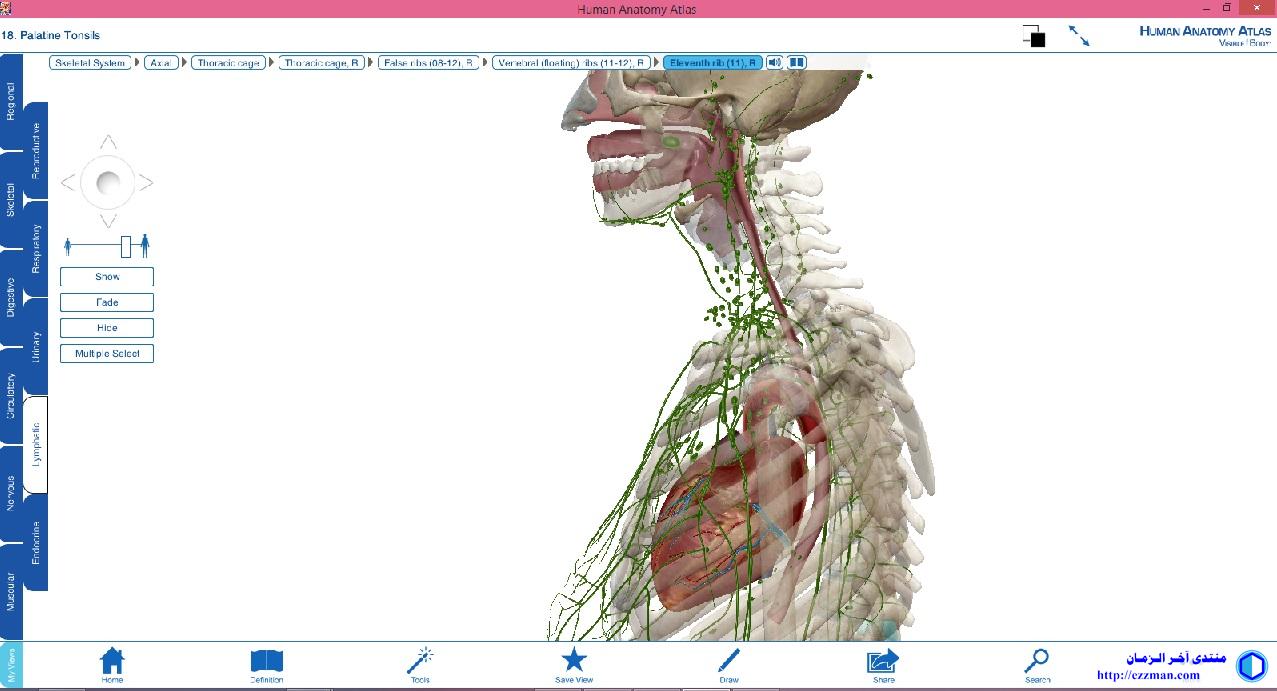Enable Multiple Select mode
Viewport: 1277px width, 691px height.
[x=107, y=354]
